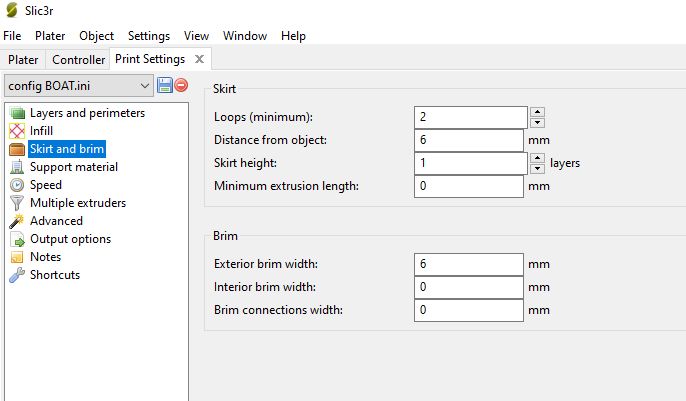Click the Distance from object field
Viewport: 686px width, 401px height.
(x=468, y=140)
